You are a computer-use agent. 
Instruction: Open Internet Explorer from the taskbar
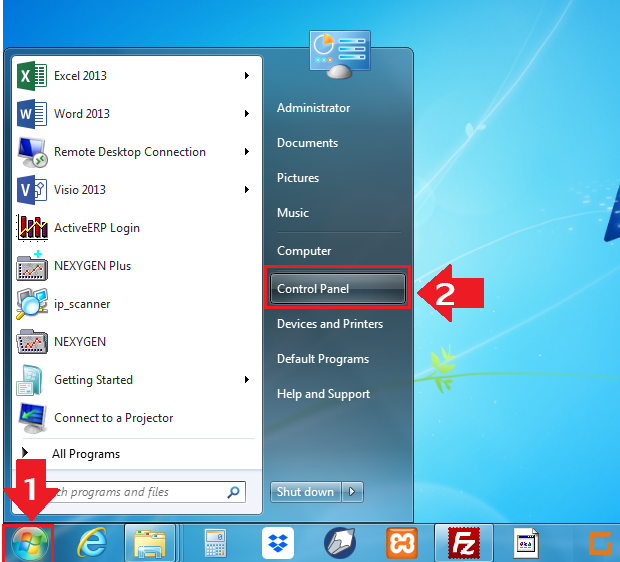(92, 543)
